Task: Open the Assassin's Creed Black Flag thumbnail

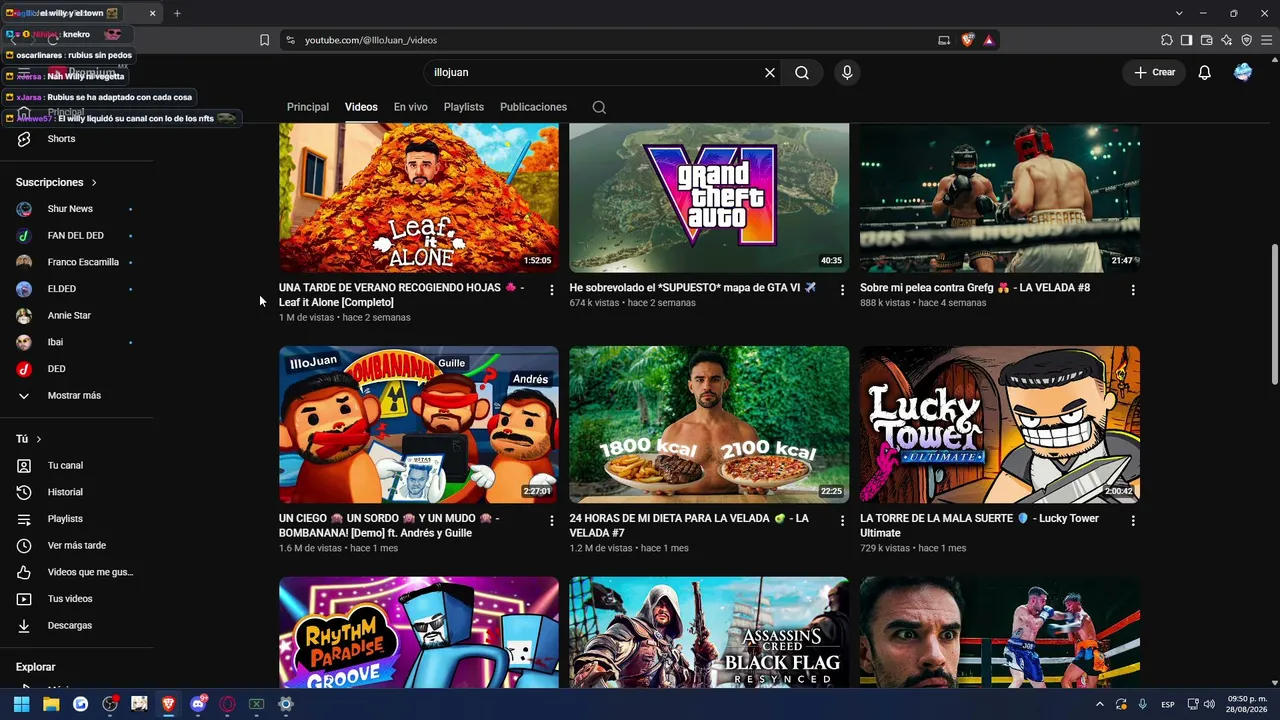Action: (709, 632)
